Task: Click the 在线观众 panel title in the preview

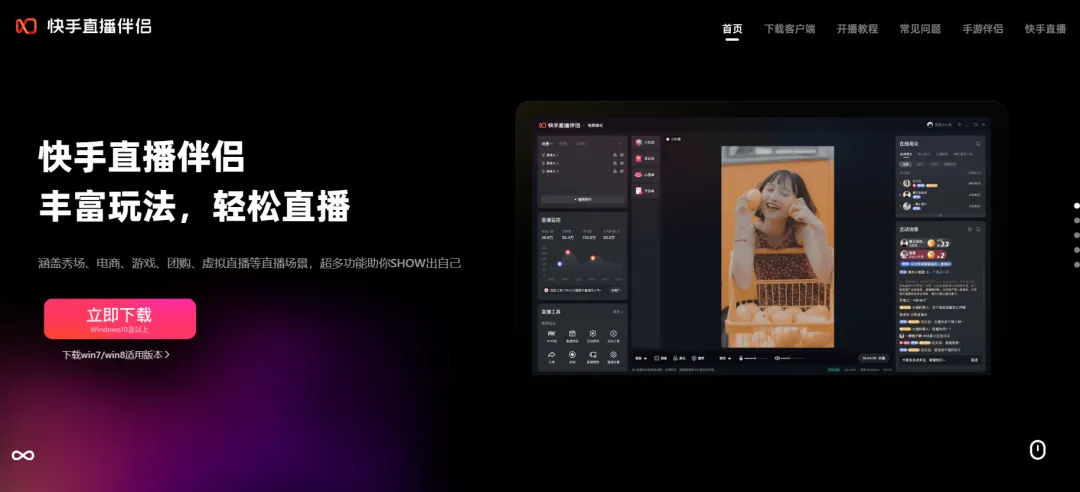Action: [x=909, y=143]
